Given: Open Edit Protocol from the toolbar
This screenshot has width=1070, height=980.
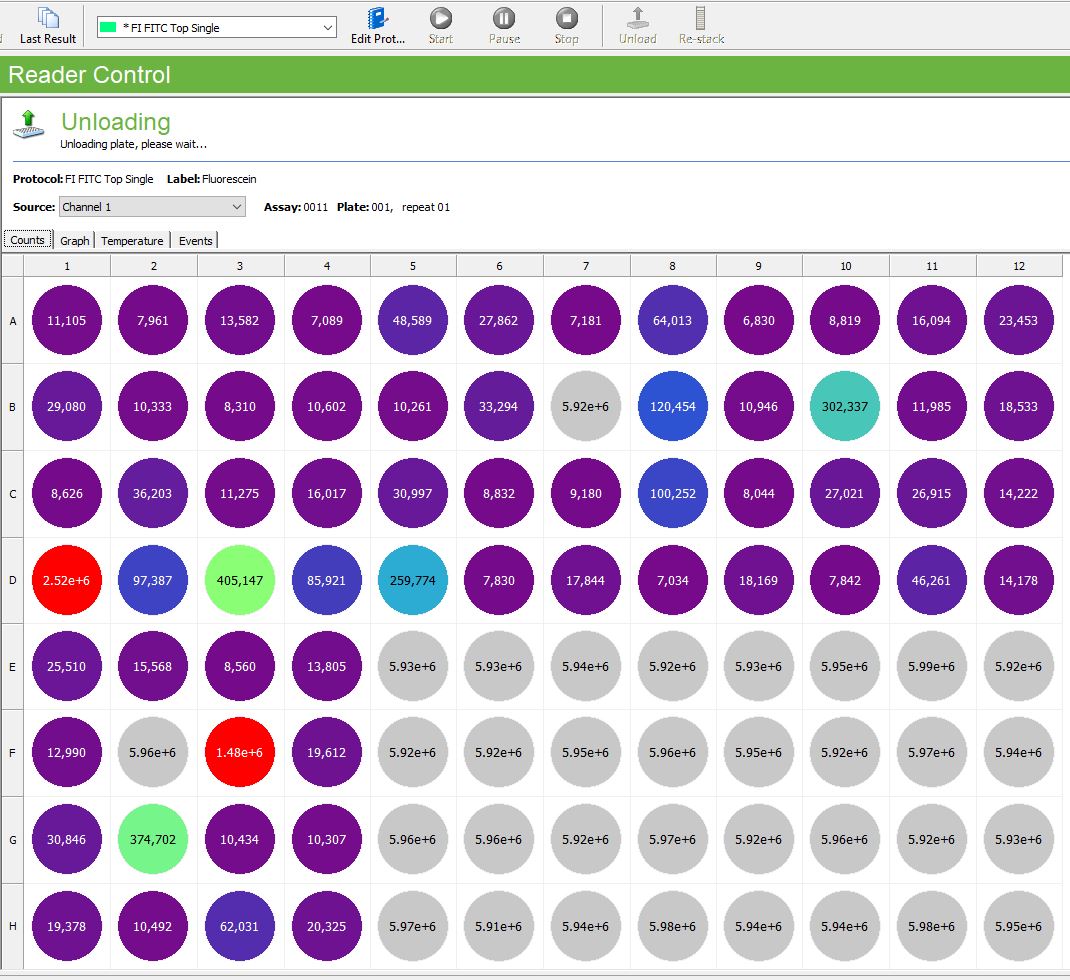Looking at the screenshot, I should pos(378,25).
